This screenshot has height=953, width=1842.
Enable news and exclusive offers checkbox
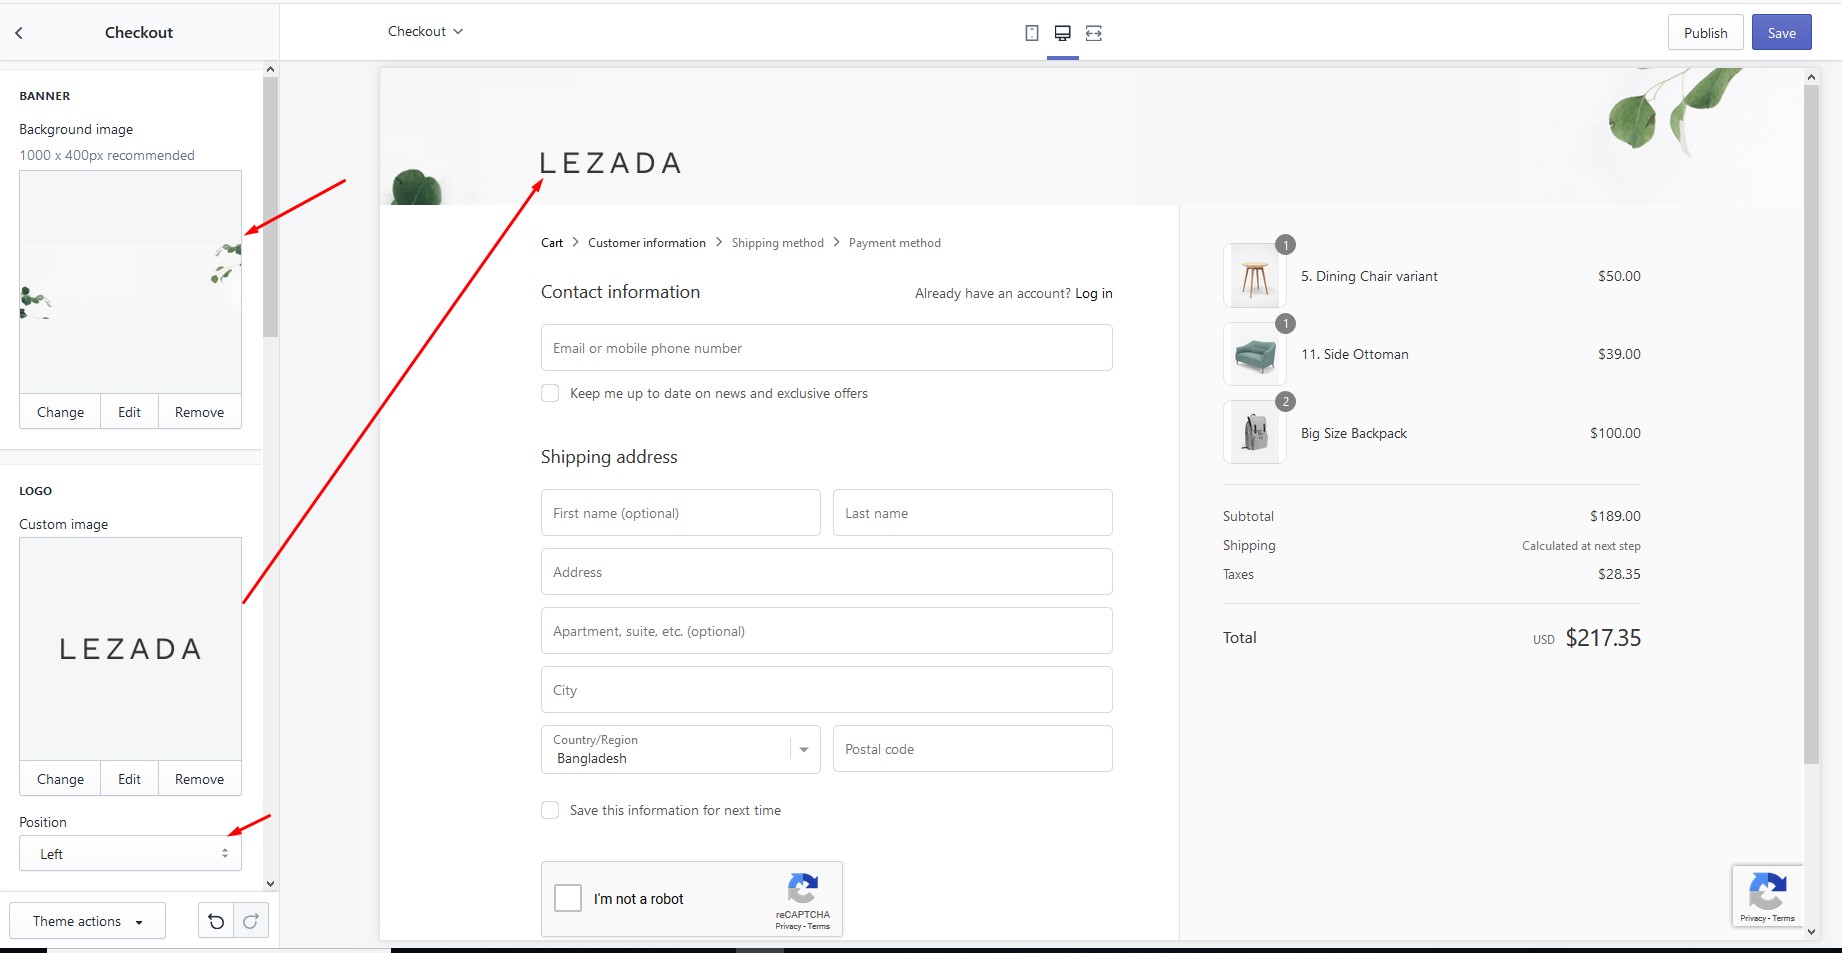550,393
